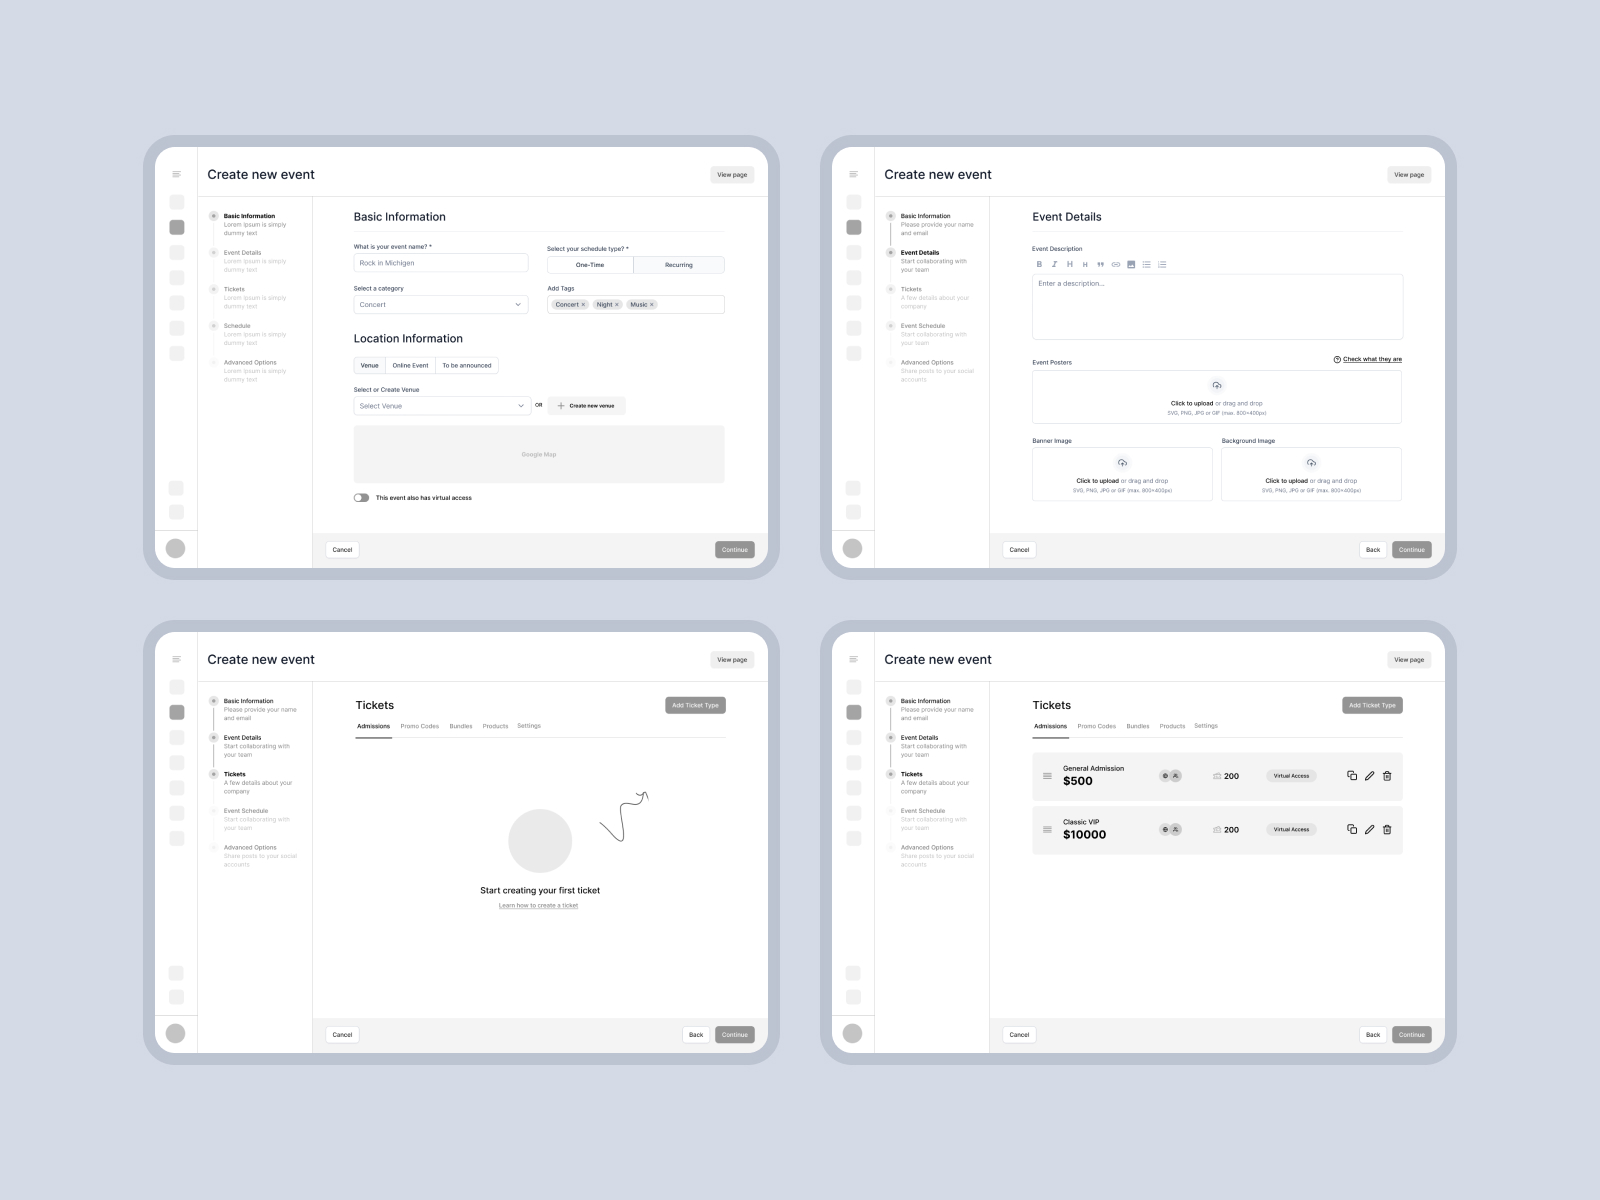Toggle bold in the Event Description toolbar
This screenshot has height=1200, width=1600.
(x=1039, y=265)
